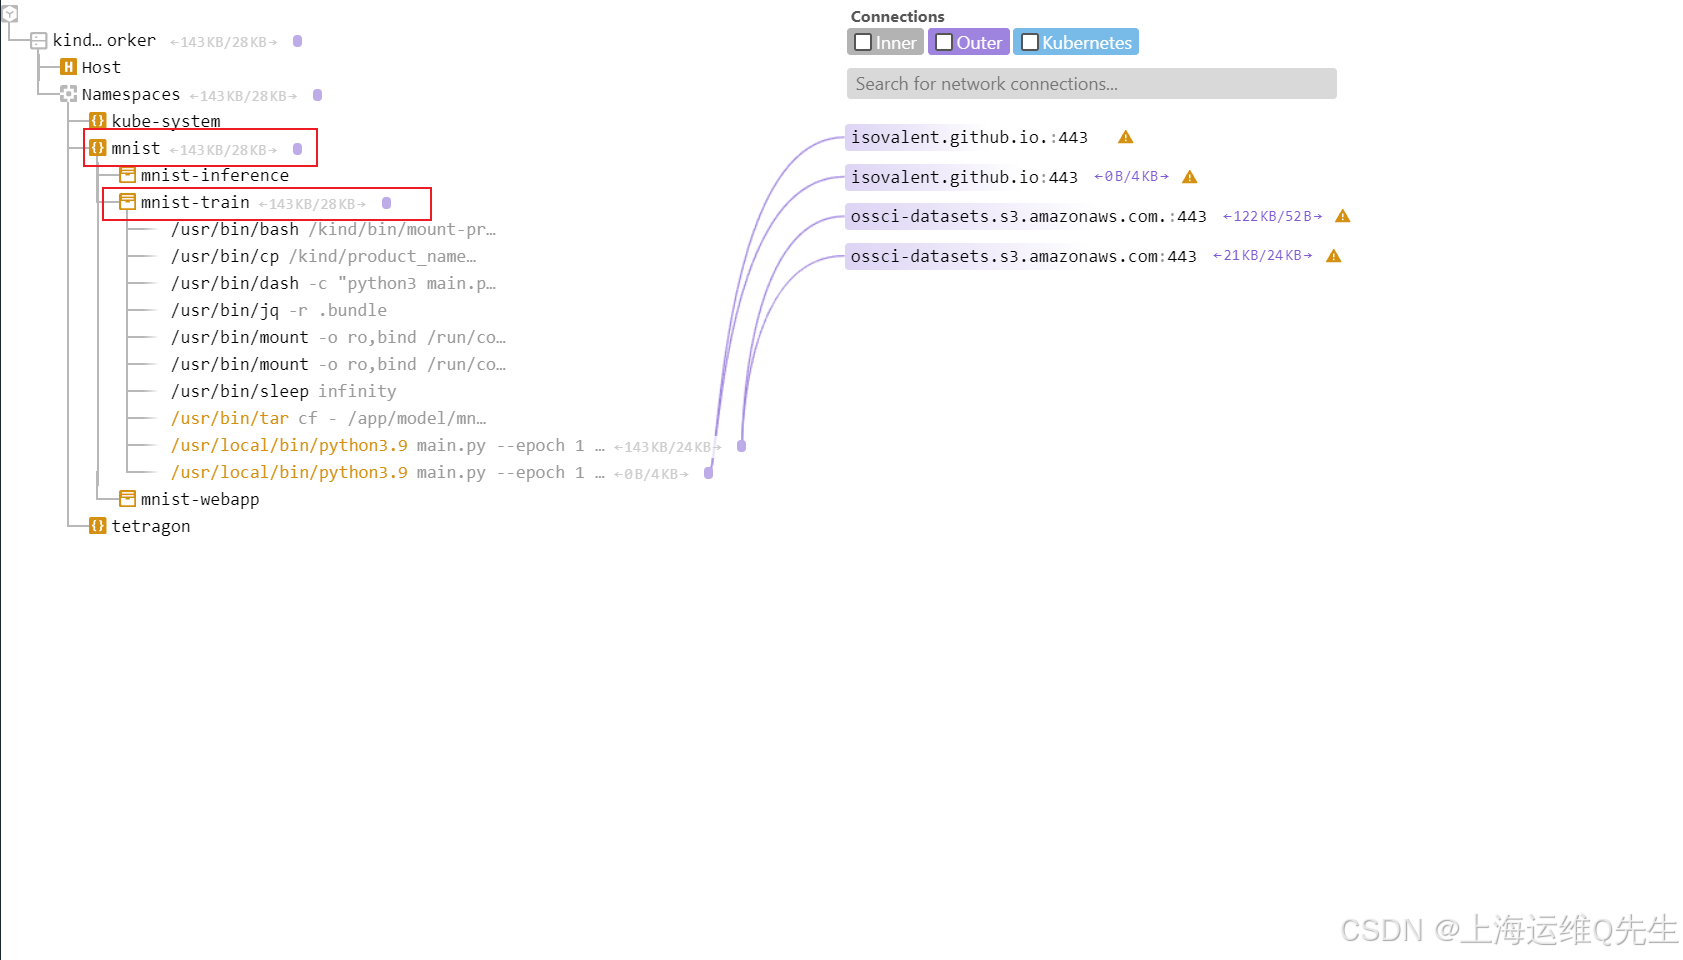Select the /usr/bin/sleep infinity process
1683x960 pixels.
pos(284,391)
